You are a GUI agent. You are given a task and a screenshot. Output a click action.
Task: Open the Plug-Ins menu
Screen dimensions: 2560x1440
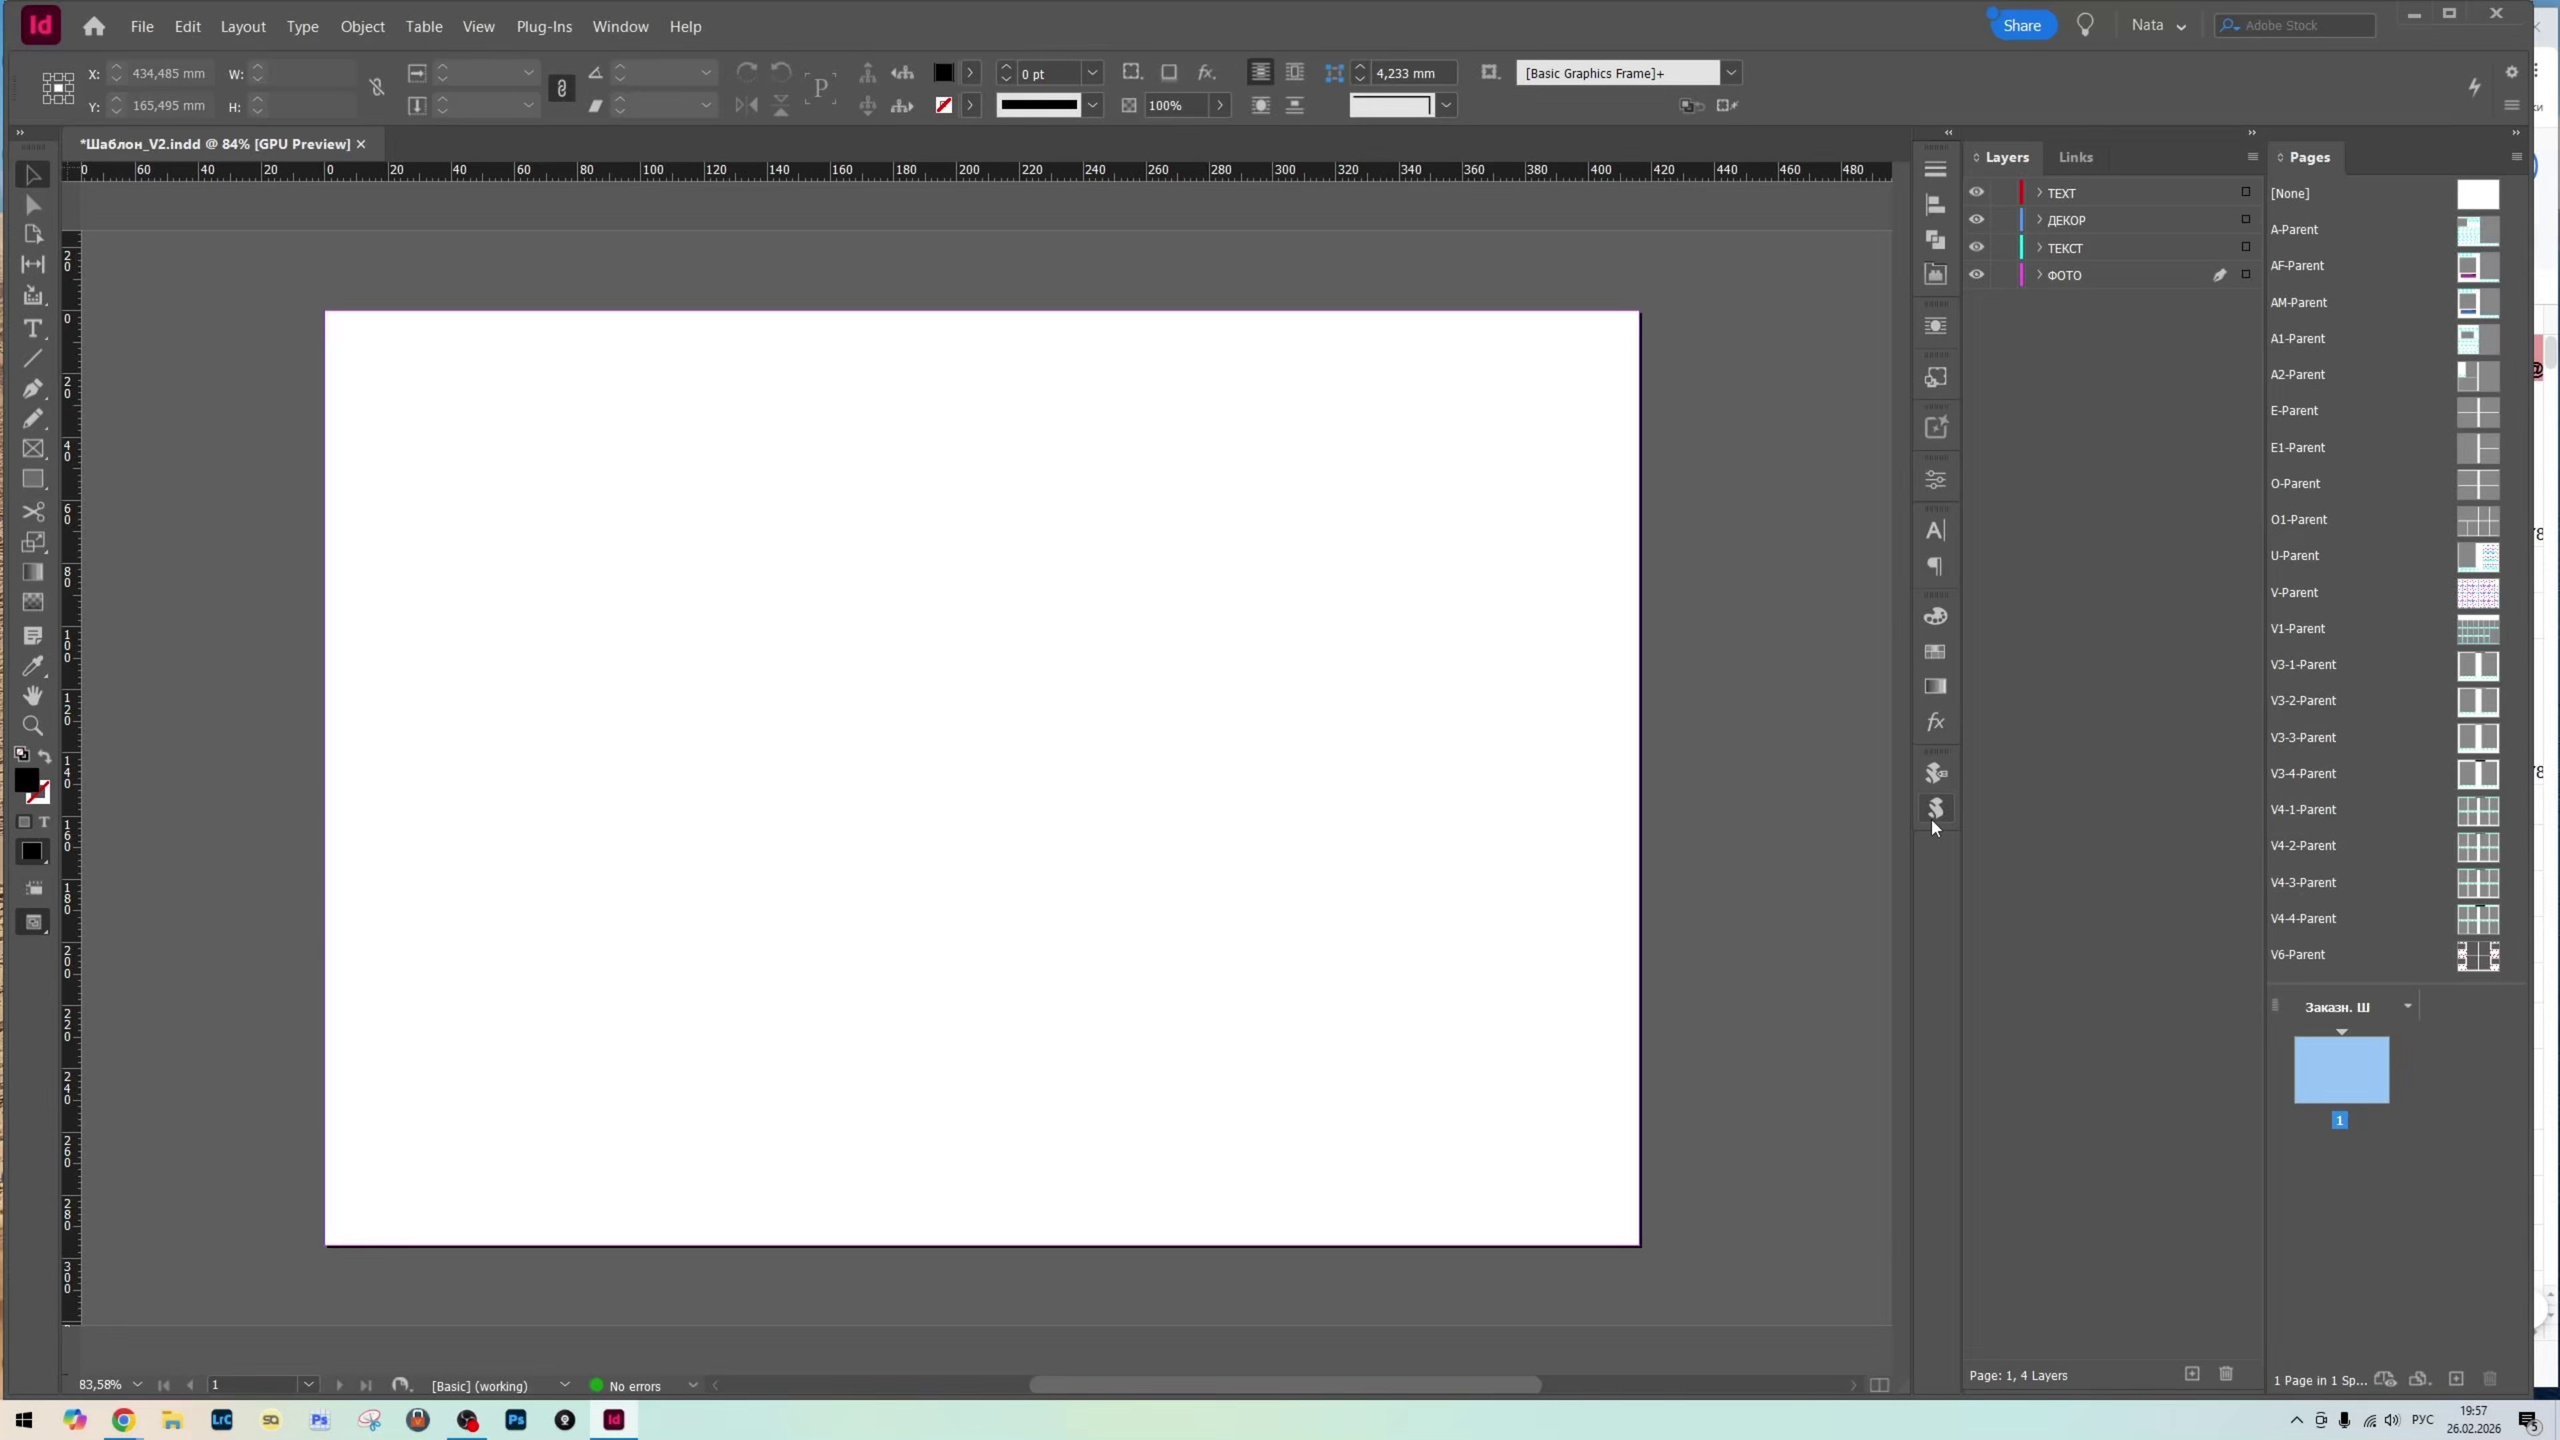click(x=544, y=27)
